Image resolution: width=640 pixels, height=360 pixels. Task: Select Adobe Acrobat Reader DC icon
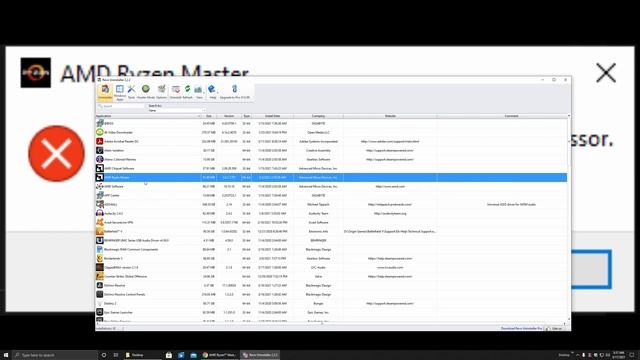(x=100, y=141)
